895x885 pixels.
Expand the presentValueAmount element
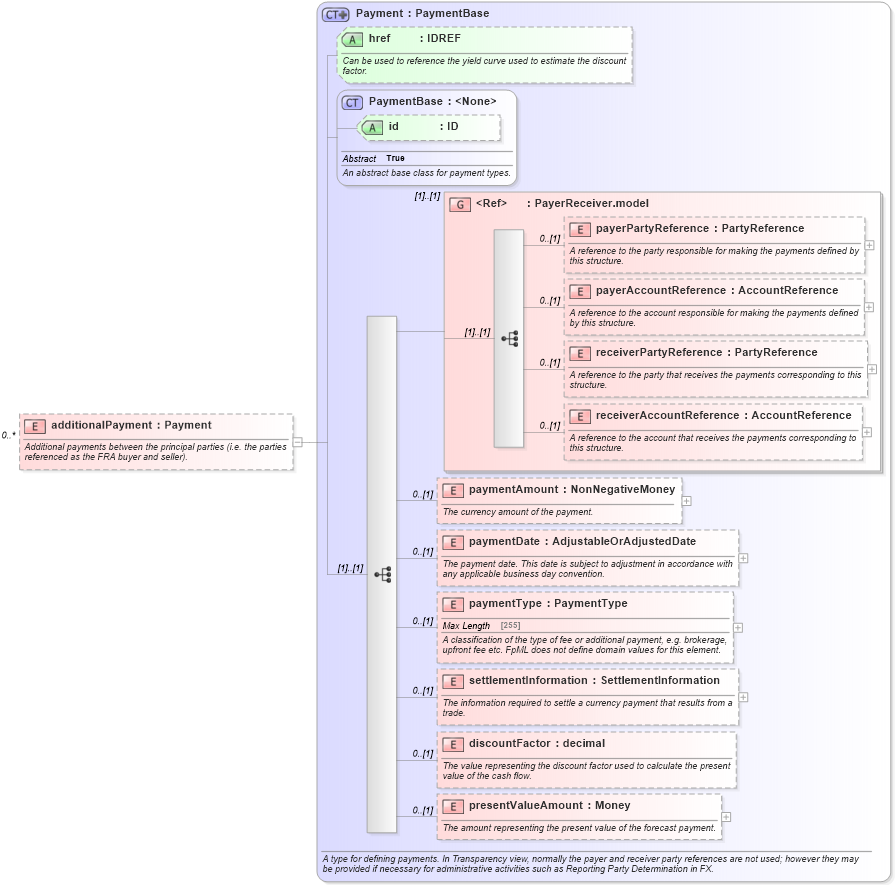pyautogui.click(x=726, y=817)
